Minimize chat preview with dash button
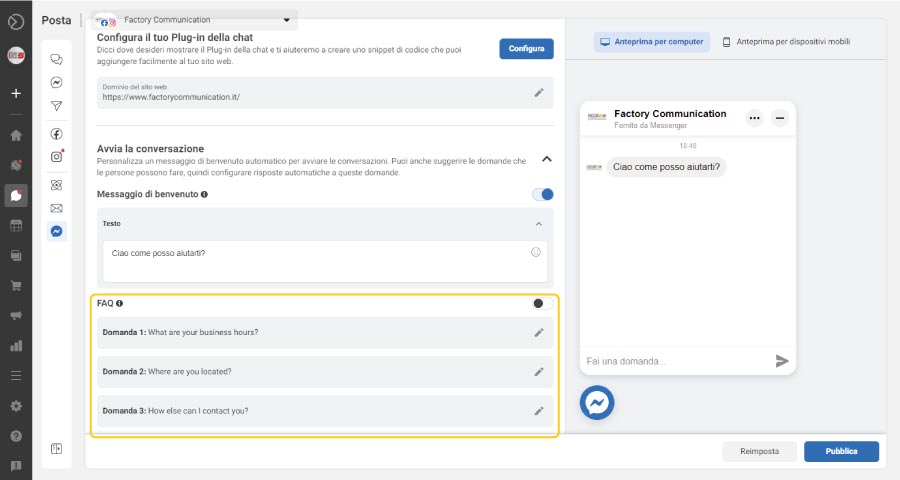 point(779,118)
